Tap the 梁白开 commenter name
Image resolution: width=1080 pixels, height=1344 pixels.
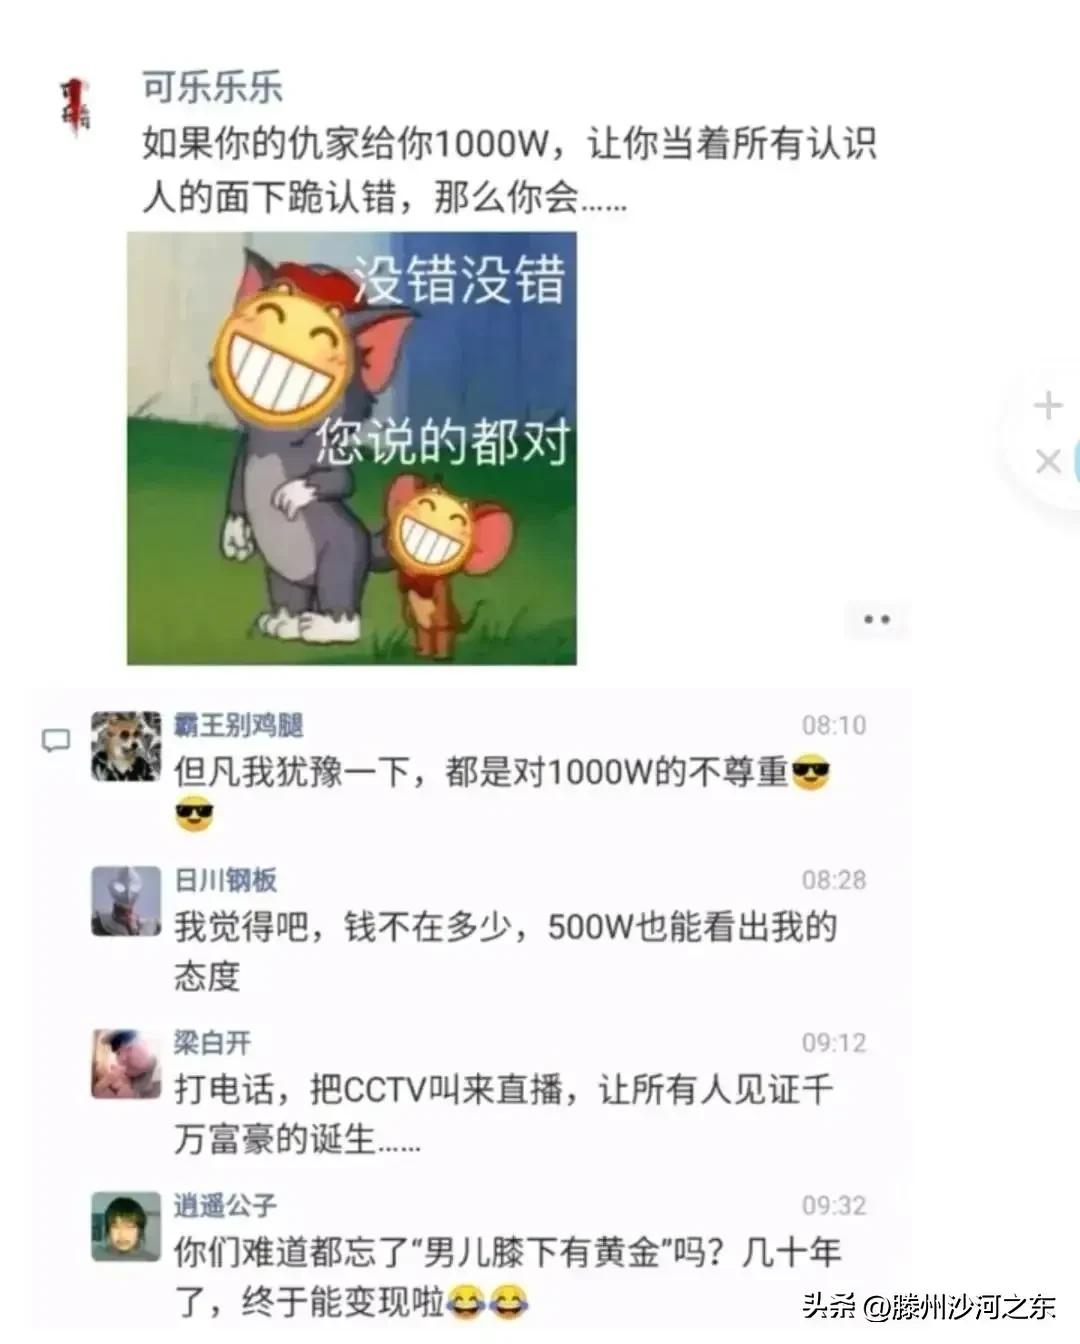[x=213, y=1043]
